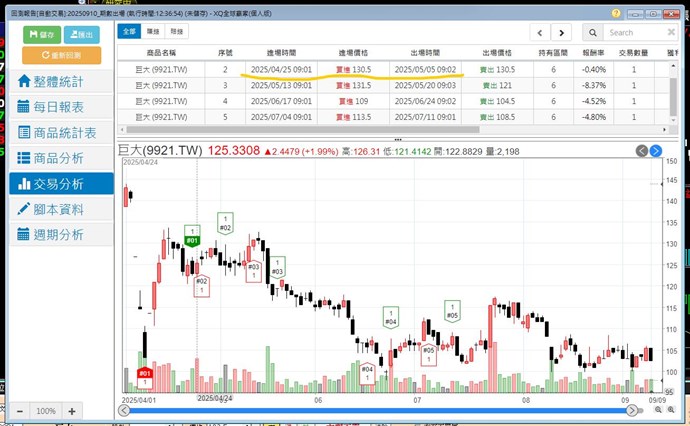Click the red #05 entry marker on chart
The width and height of the screenshot is (690, 426).
point(429,355)
